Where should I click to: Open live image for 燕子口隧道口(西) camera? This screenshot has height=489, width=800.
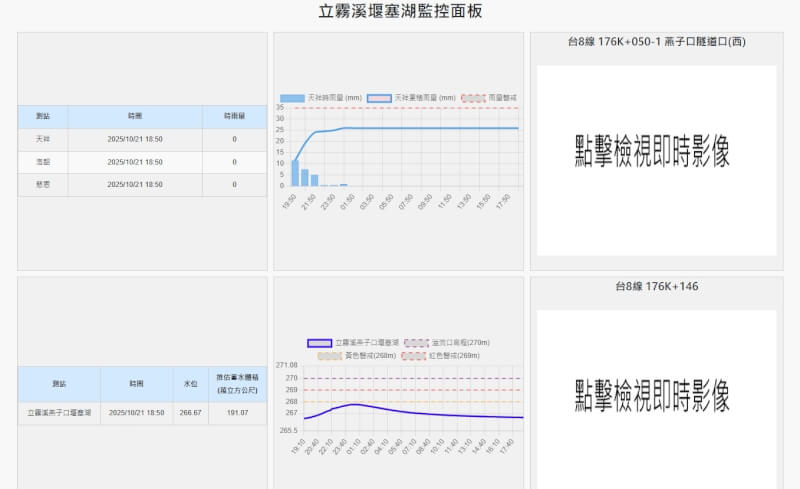click(x=656, y=160)
